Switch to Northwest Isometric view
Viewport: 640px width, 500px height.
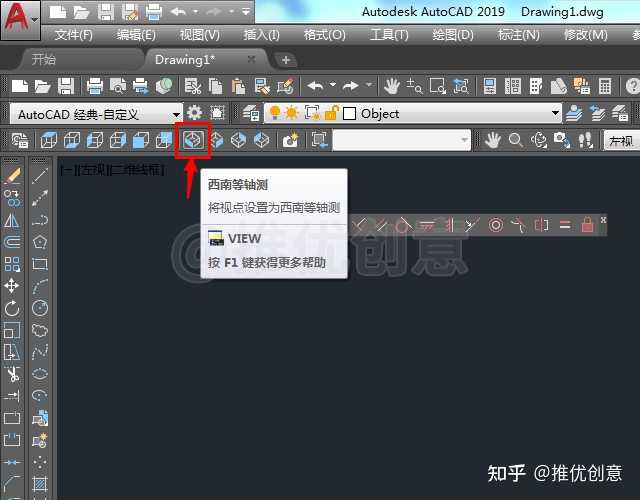point(262,140)
